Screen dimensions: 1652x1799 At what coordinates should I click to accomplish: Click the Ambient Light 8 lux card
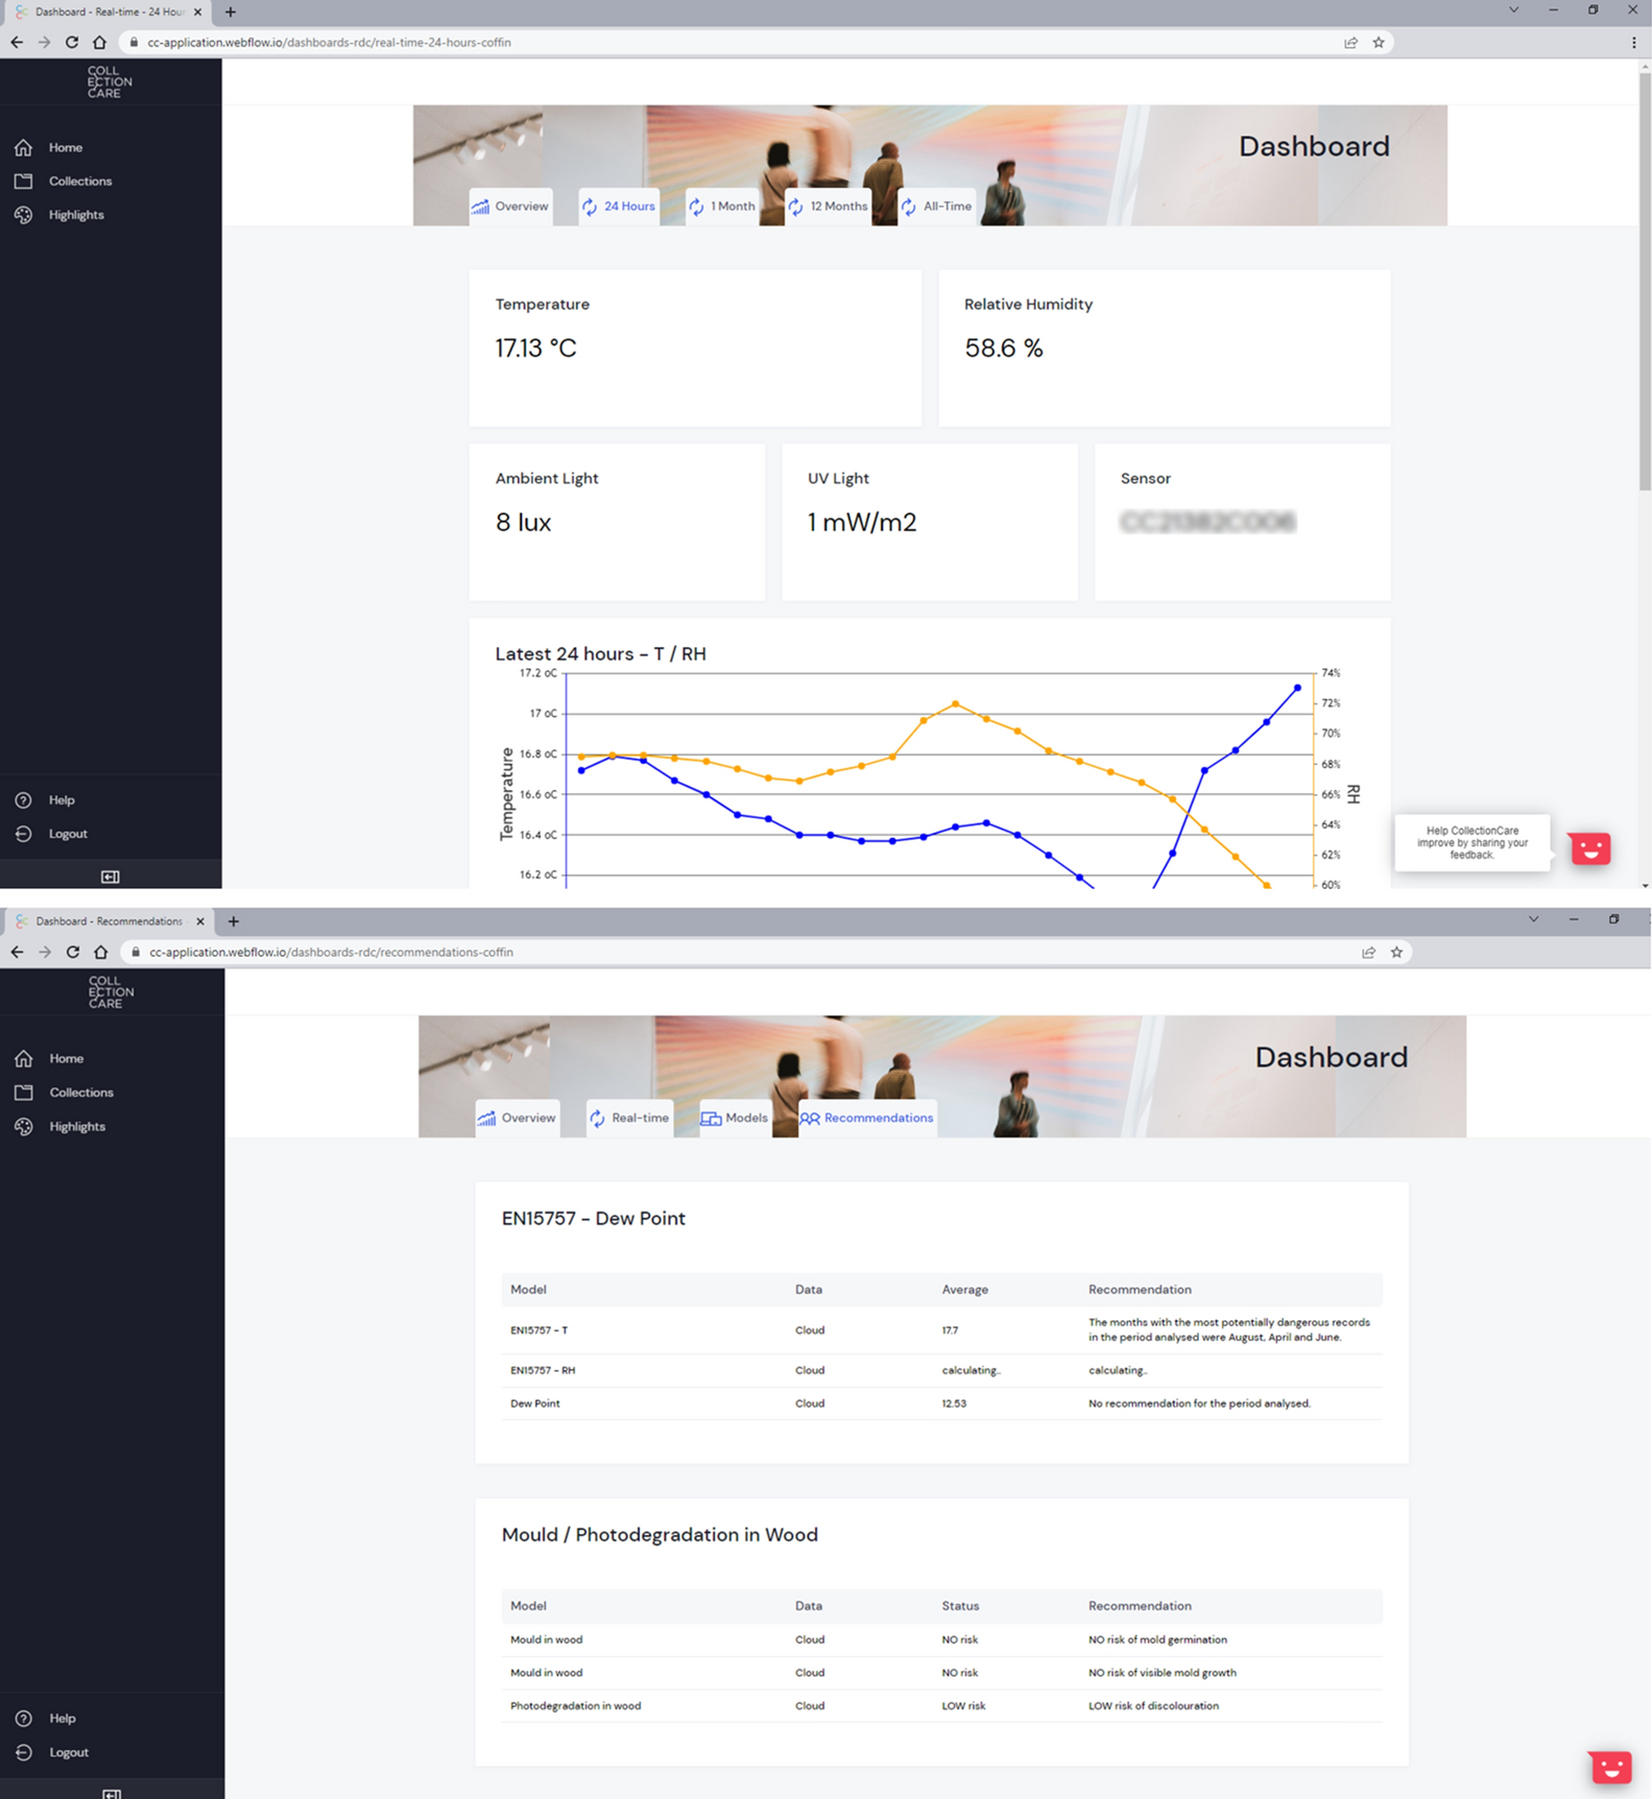(617, 522)
